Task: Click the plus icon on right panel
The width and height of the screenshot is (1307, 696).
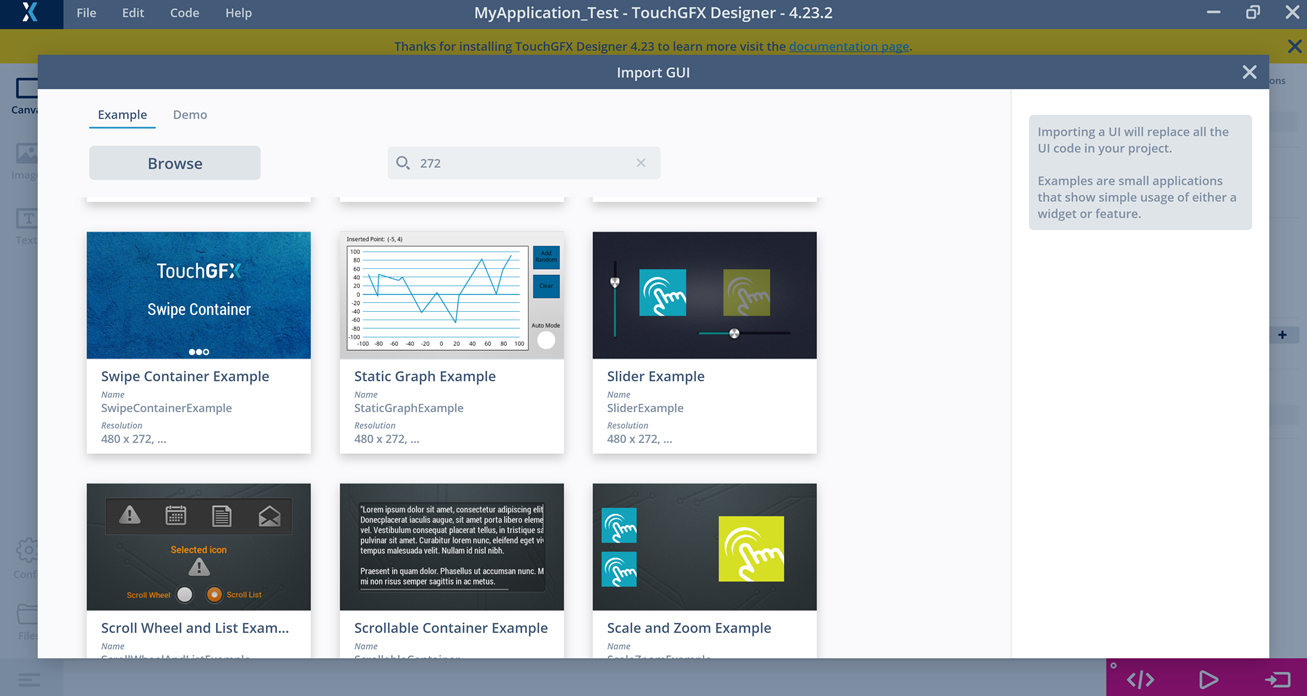Action: point(1282,335)
